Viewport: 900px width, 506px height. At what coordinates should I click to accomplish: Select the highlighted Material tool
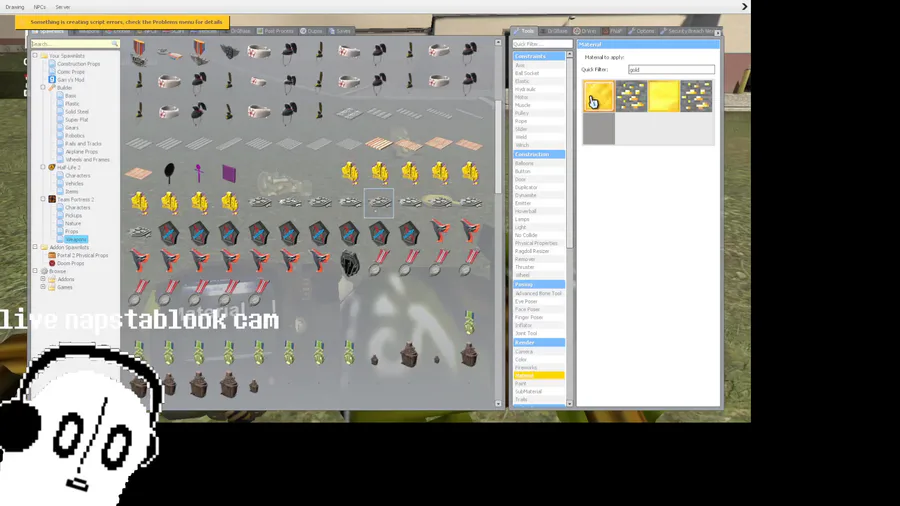tap(539, 376)
